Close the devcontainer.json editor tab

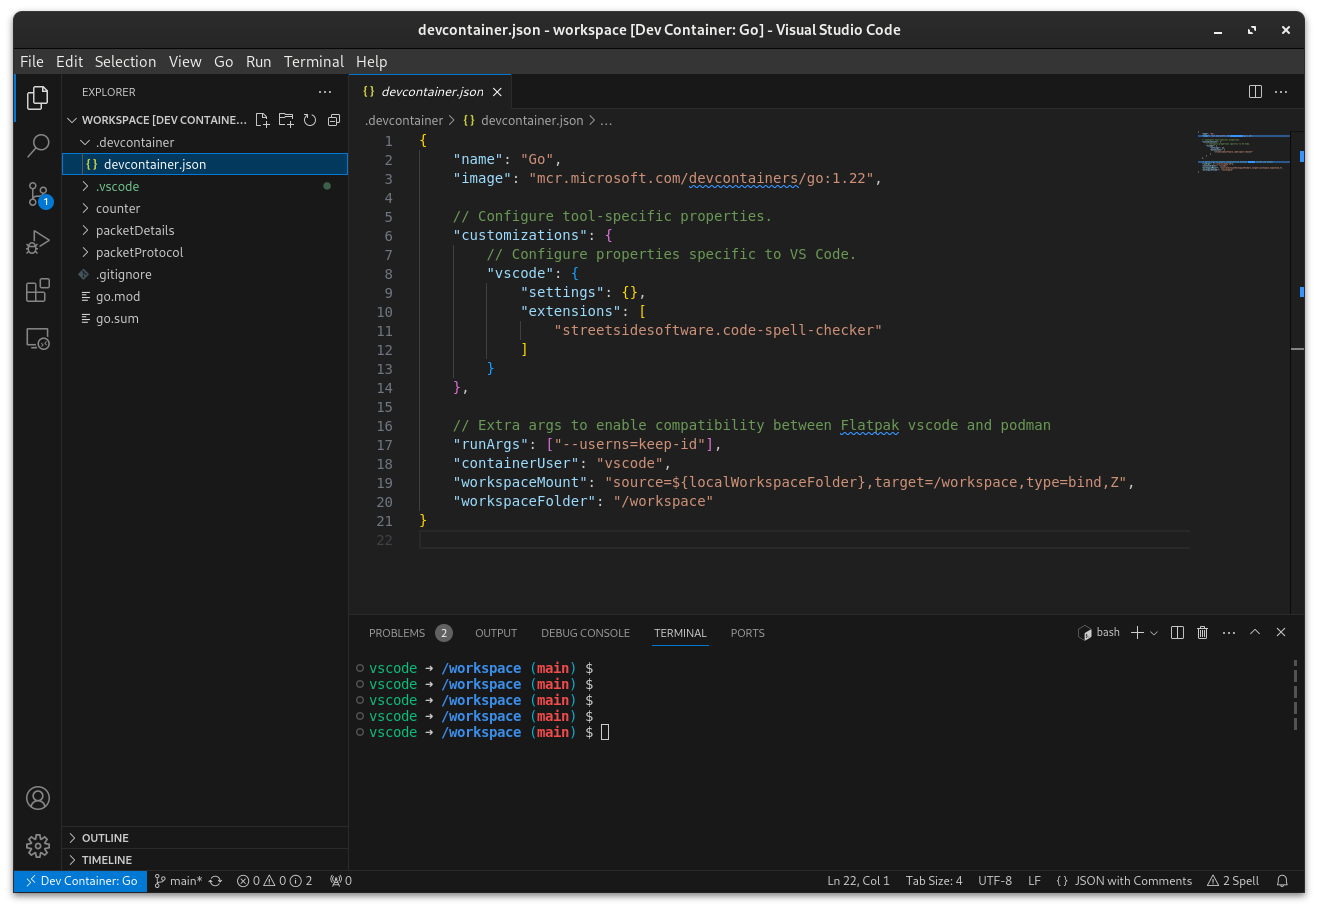coord(497,92)
